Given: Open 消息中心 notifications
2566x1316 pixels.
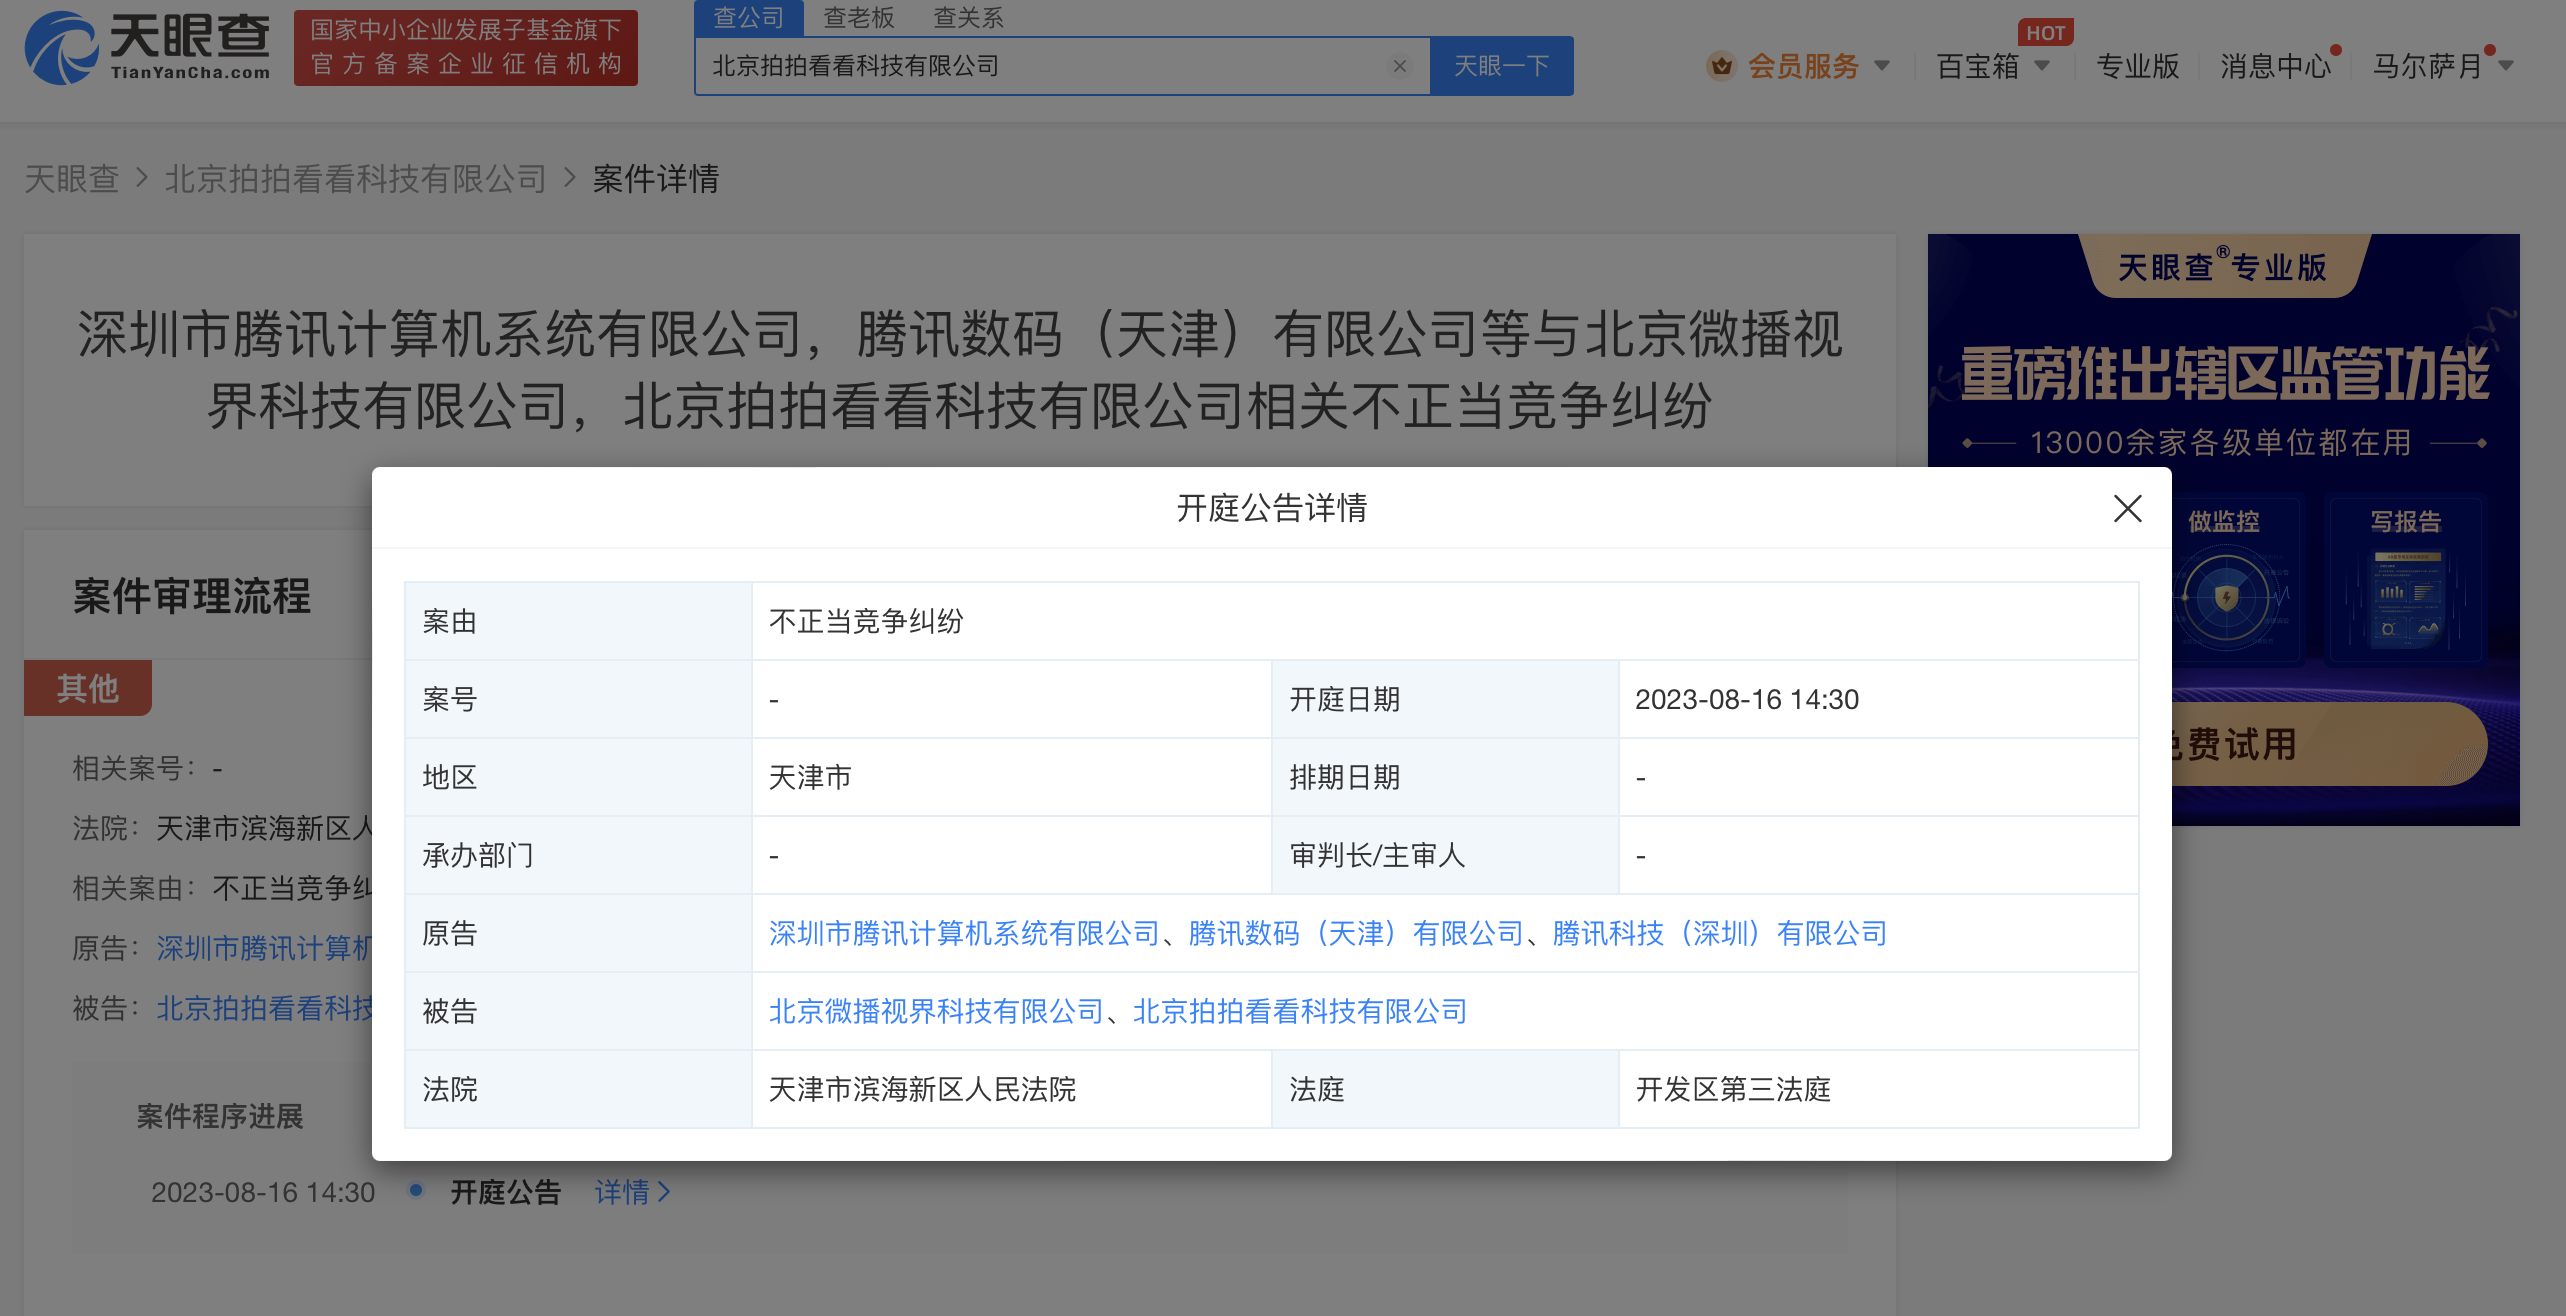Looking at the screenshot, I should coord(2275,66).
